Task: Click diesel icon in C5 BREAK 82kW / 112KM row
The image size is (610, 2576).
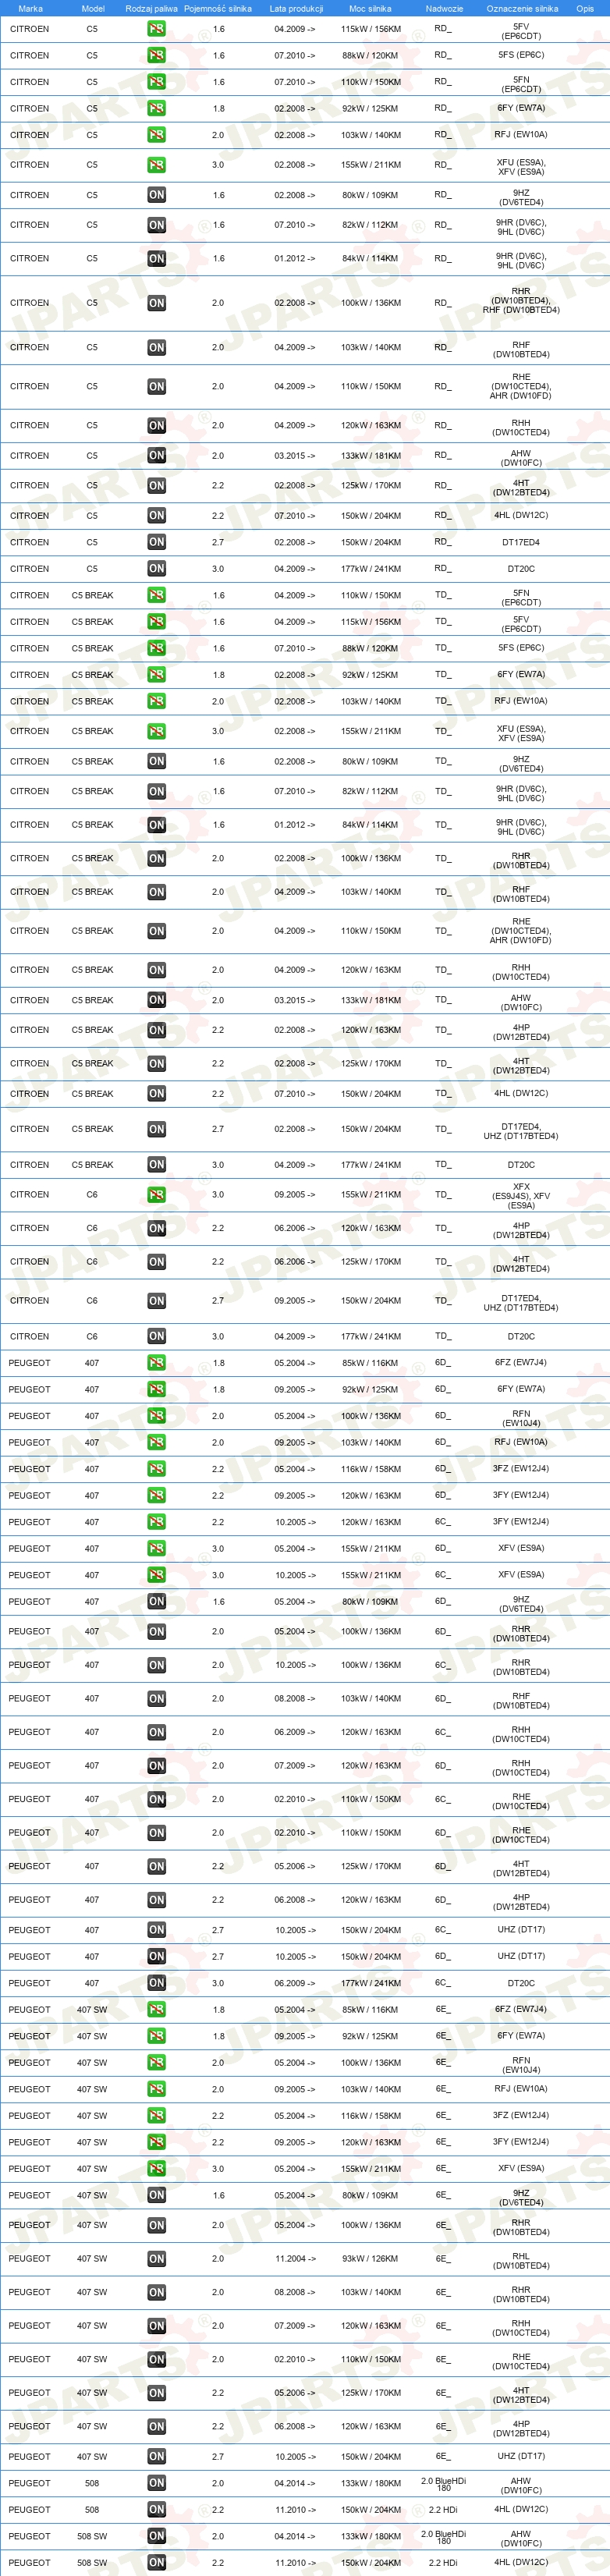Action: pyautogui.click(x=156, y=792)
